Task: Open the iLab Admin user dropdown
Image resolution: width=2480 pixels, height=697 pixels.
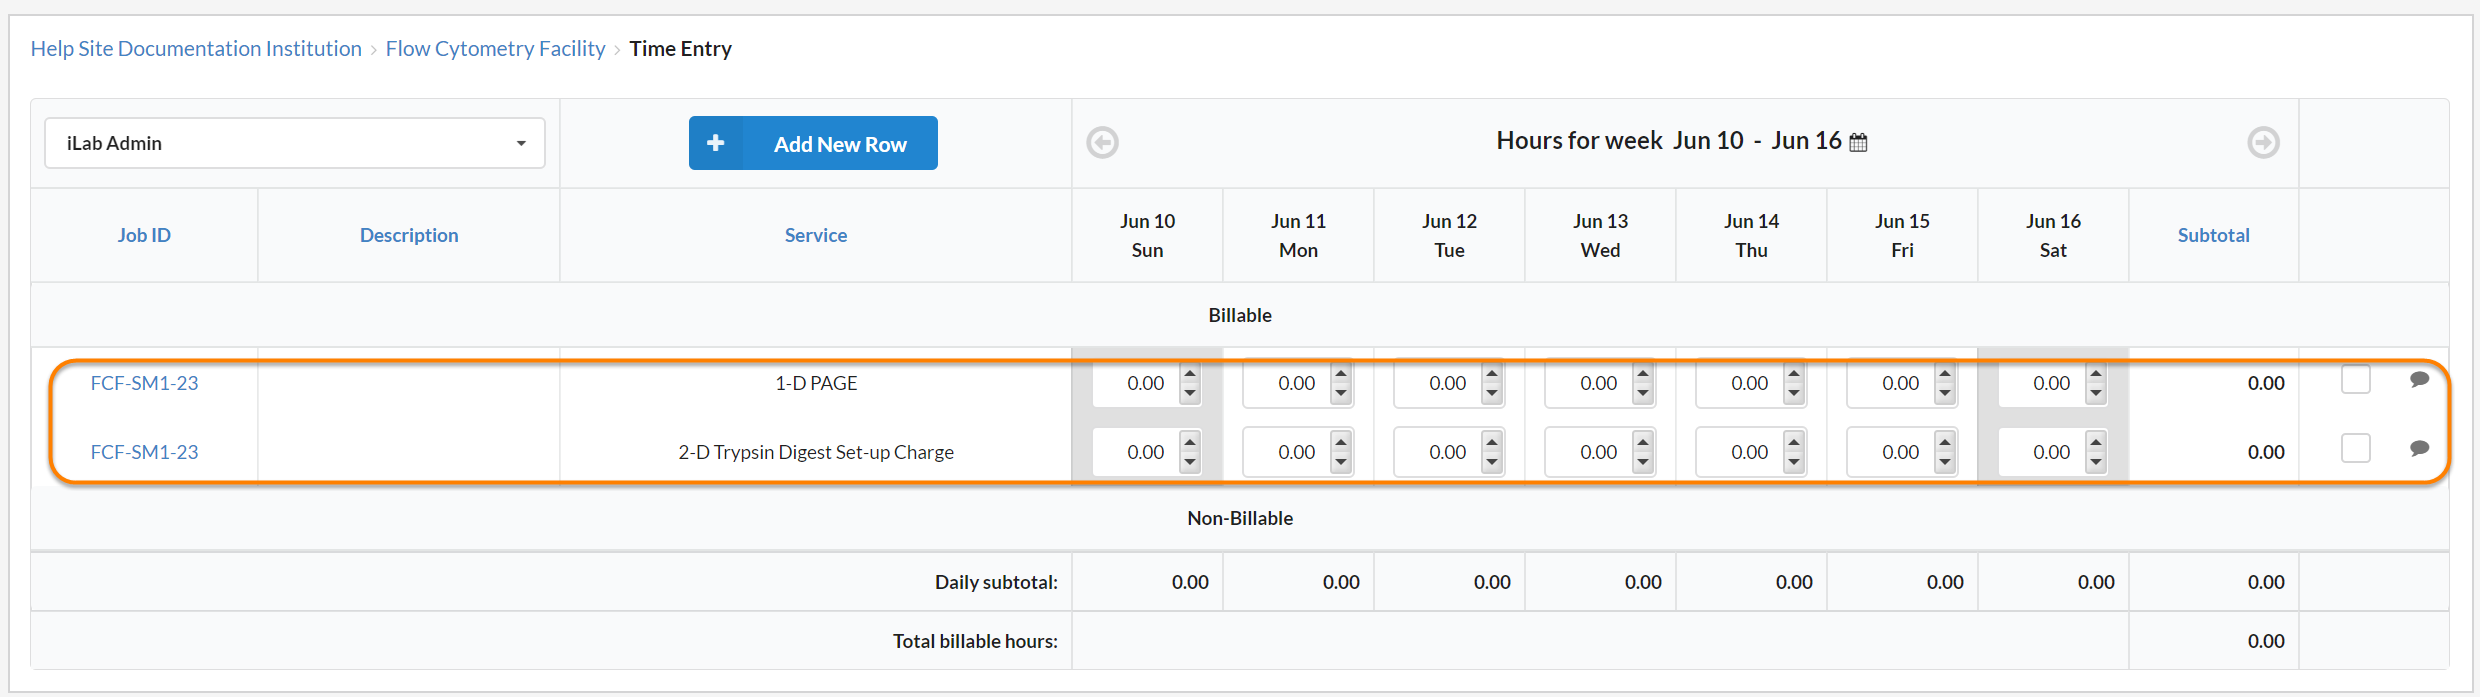Action: click(295, 143)
